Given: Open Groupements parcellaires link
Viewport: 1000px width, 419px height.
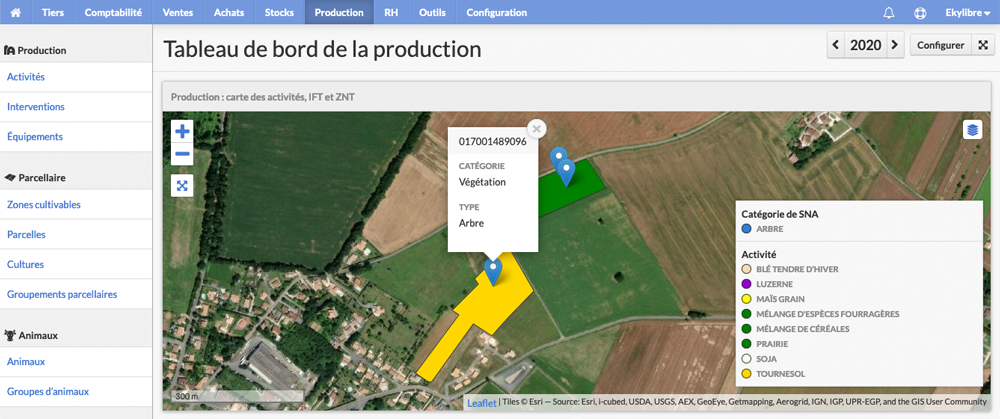Looking at the screenshot, I should tap(62, 294).
